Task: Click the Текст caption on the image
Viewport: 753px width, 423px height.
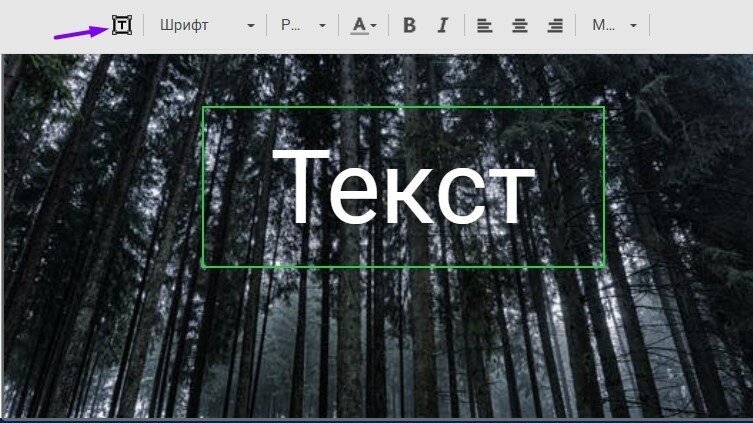Action: click(403, 188)
